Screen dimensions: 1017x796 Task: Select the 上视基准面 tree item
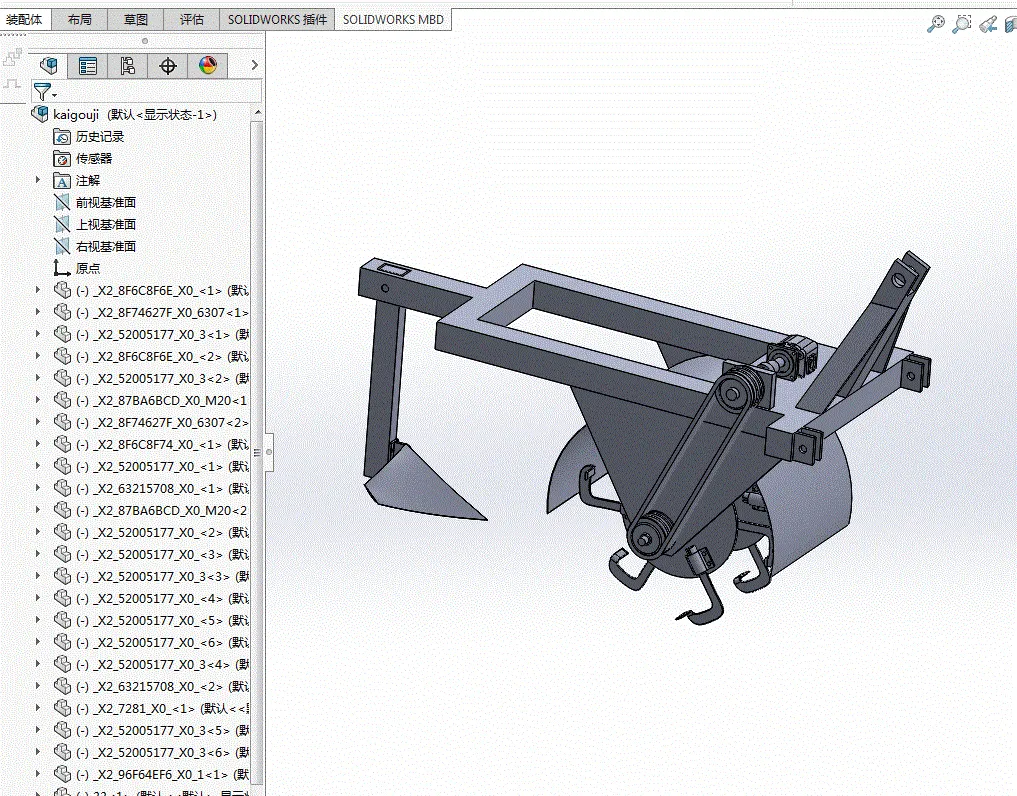106,224
